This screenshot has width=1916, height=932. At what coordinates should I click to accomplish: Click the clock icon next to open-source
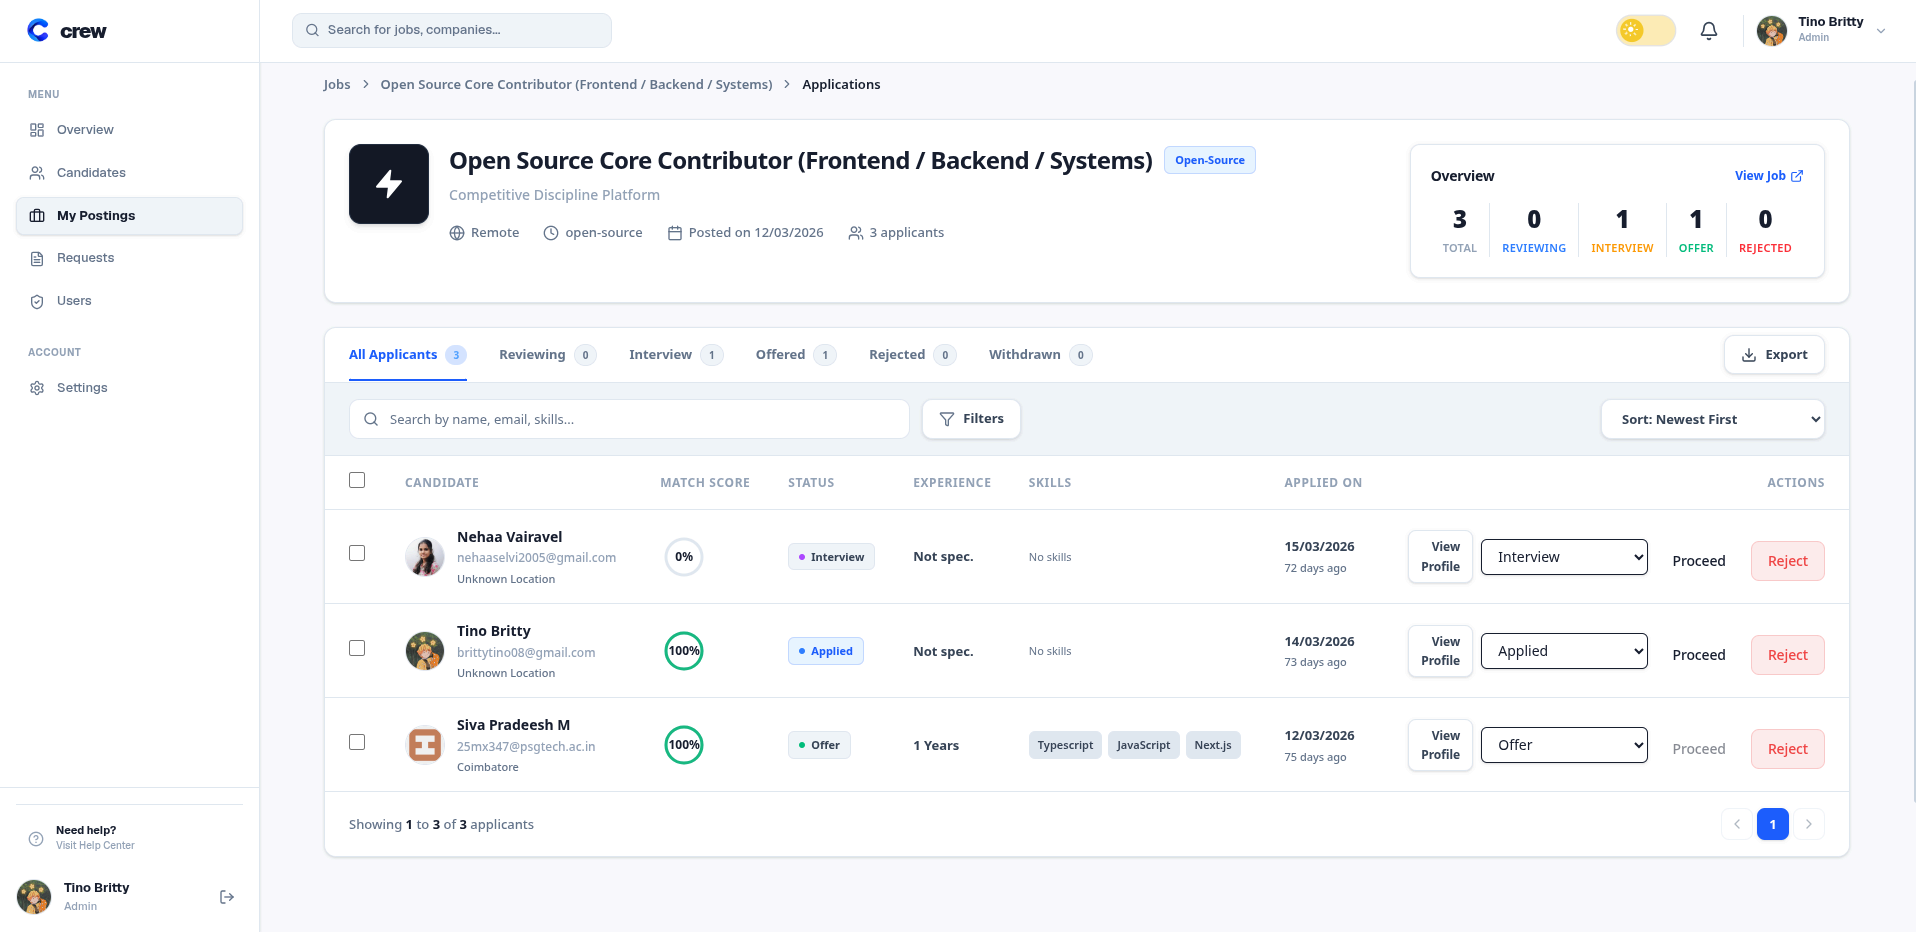[x=551, y=233]
